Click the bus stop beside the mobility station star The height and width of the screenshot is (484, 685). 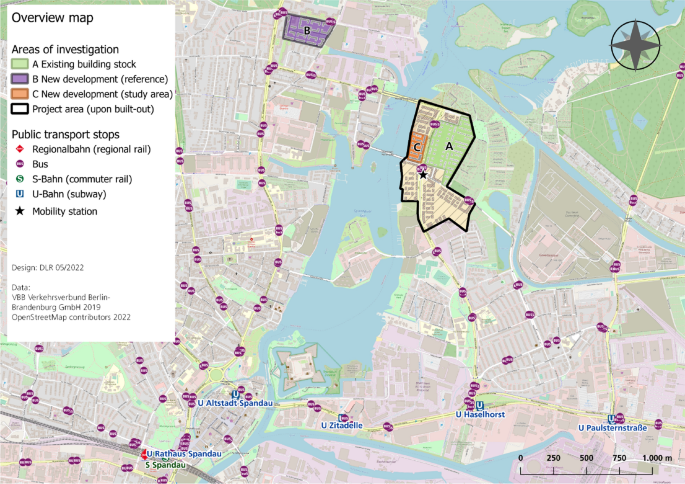coord(422,168)
